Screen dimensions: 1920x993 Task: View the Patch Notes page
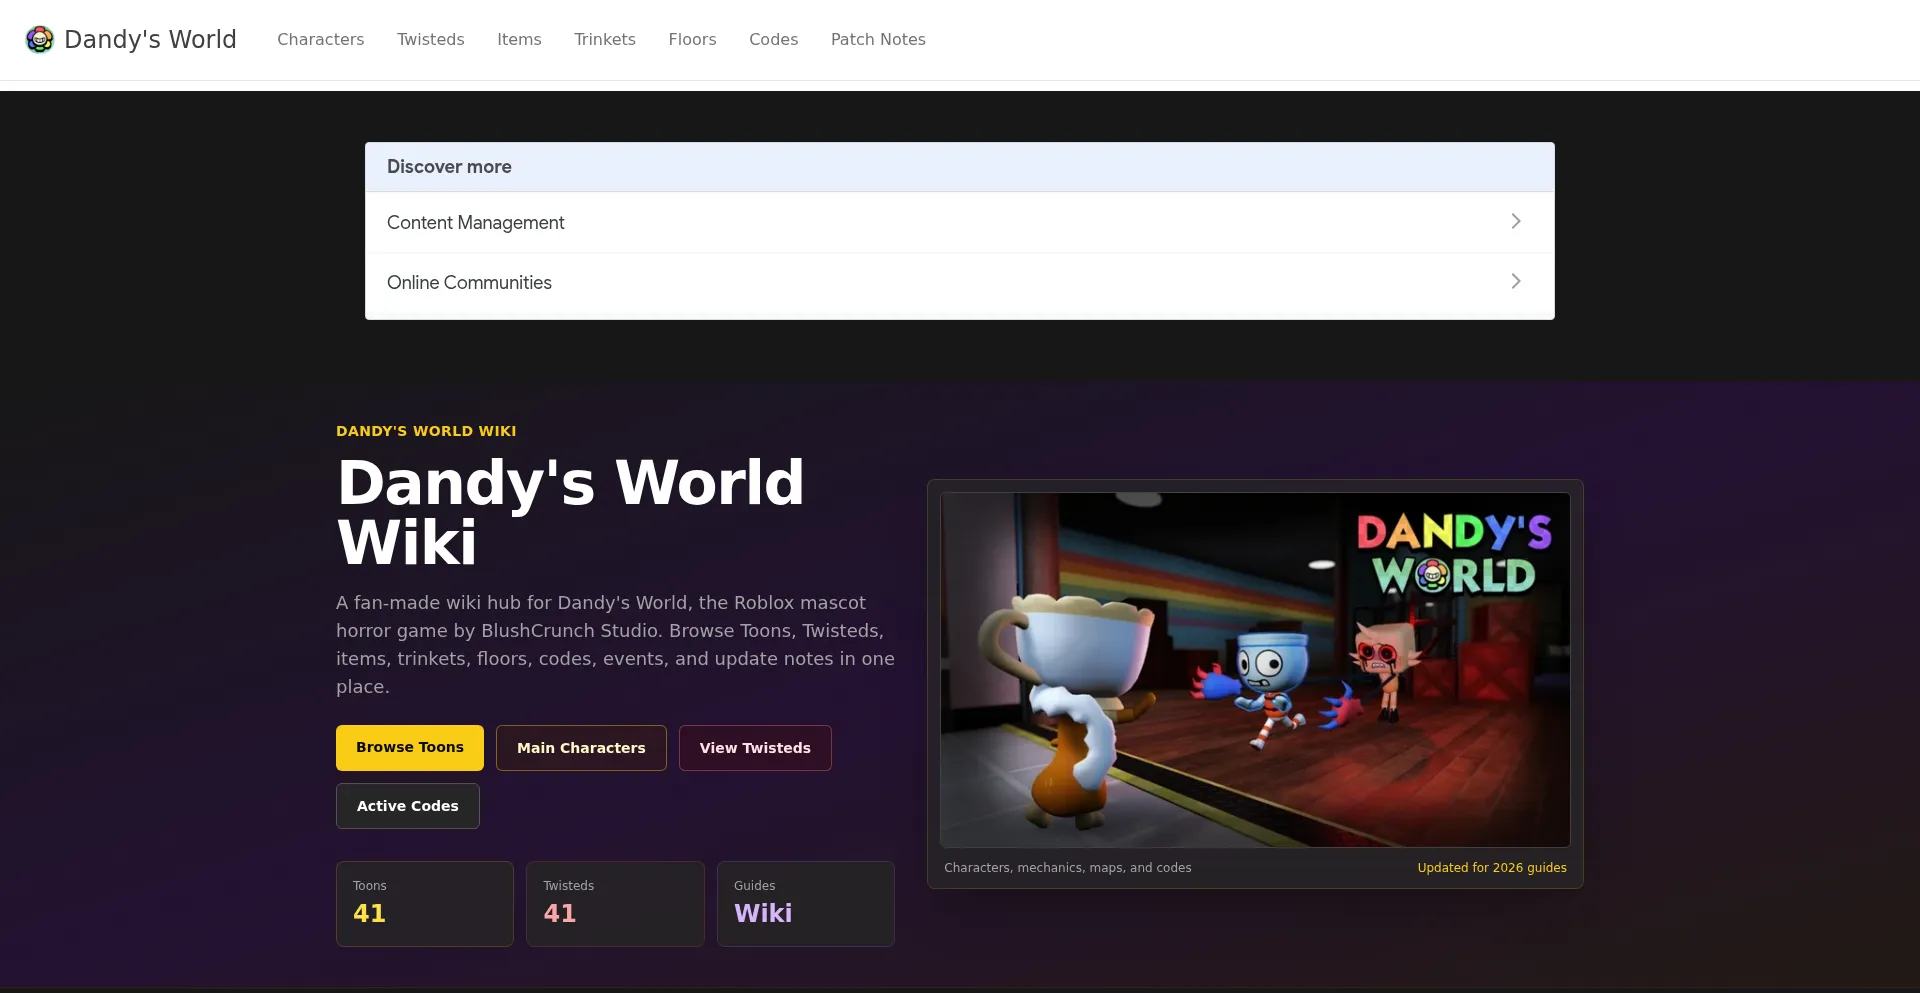pos(878,39)
